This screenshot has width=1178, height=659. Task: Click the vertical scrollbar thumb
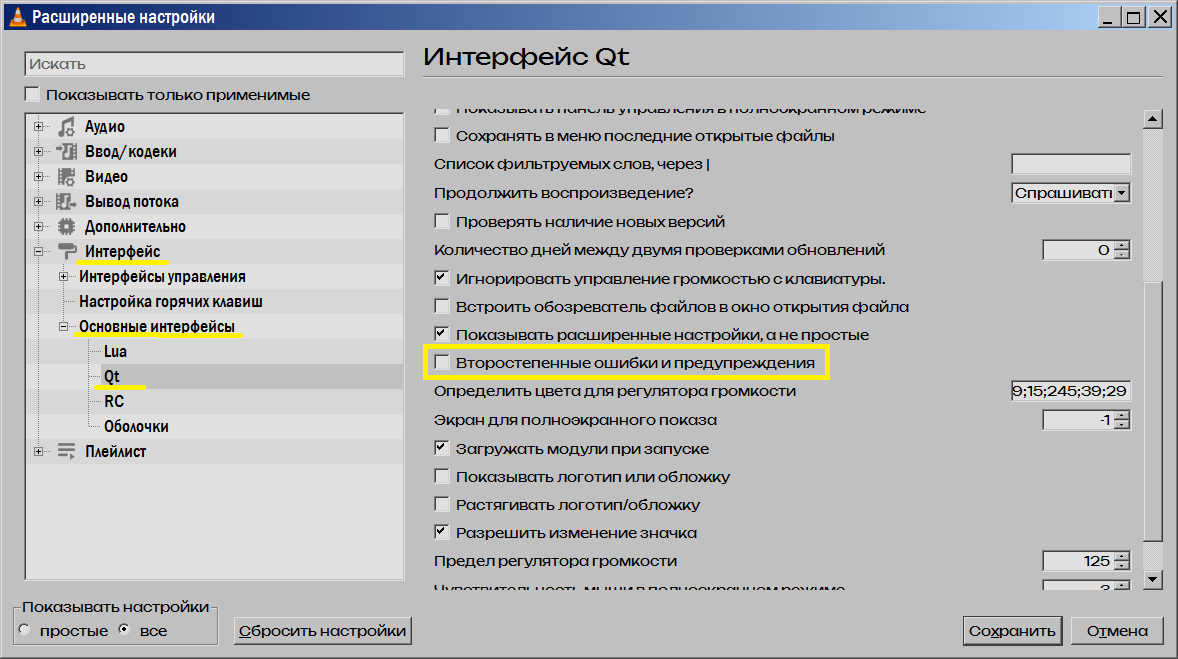tap(1152, 410)
